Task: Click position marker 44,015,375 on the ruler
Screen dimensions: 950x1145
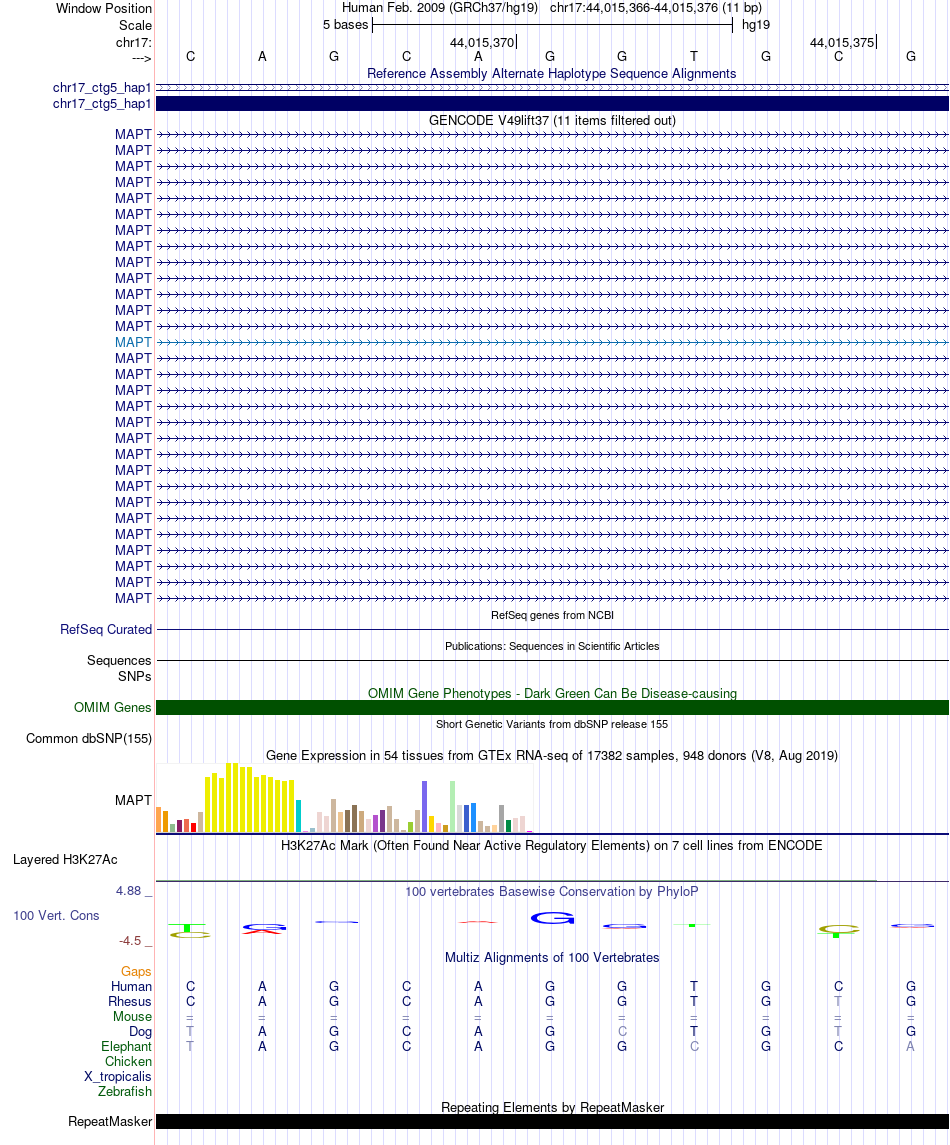Action: click(x=842, y=42)
